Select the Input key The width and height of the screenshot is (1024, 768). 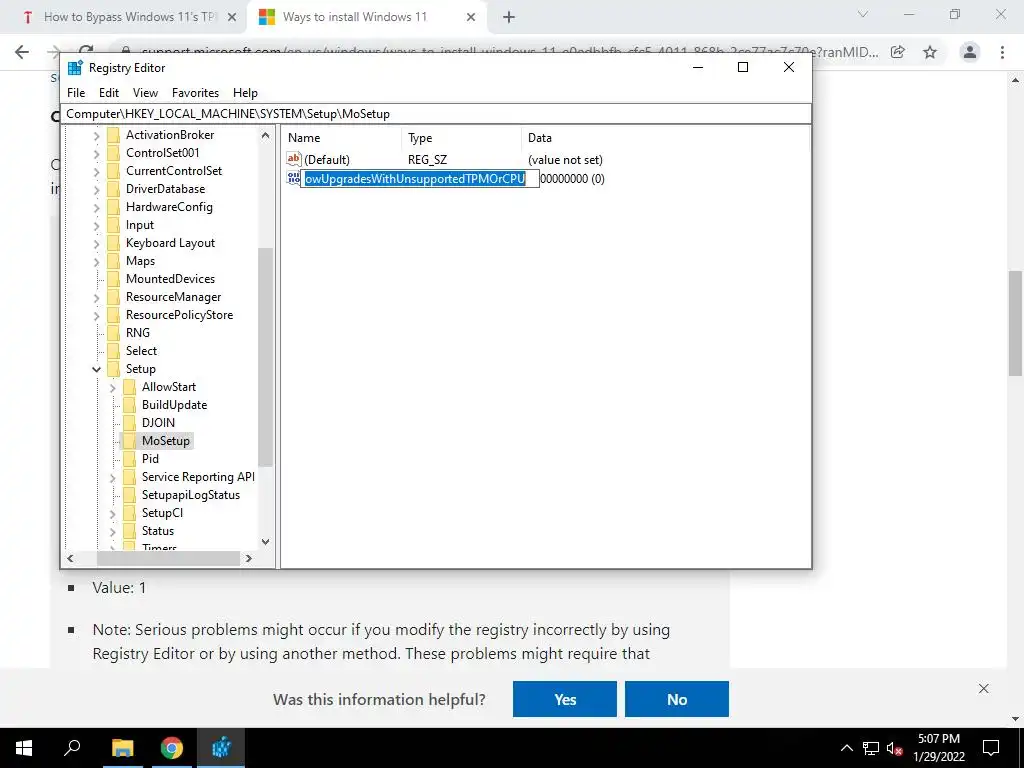click(x=140, y=225)
